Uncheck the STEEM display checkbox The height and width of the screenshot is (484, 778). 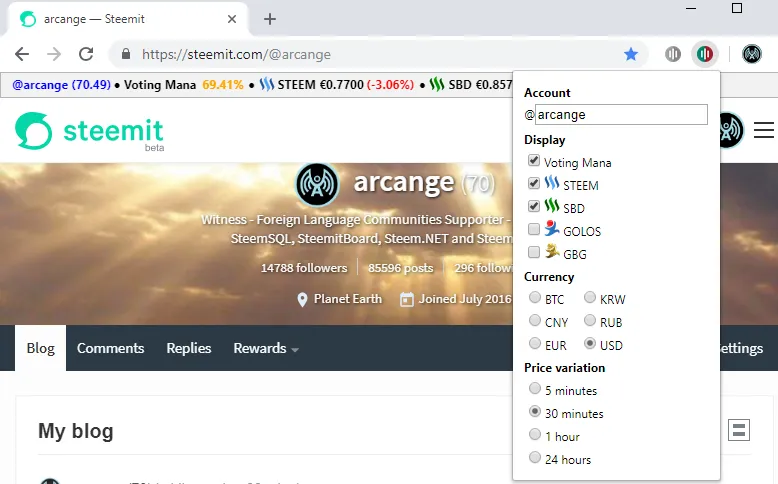(x=534, y=183)
